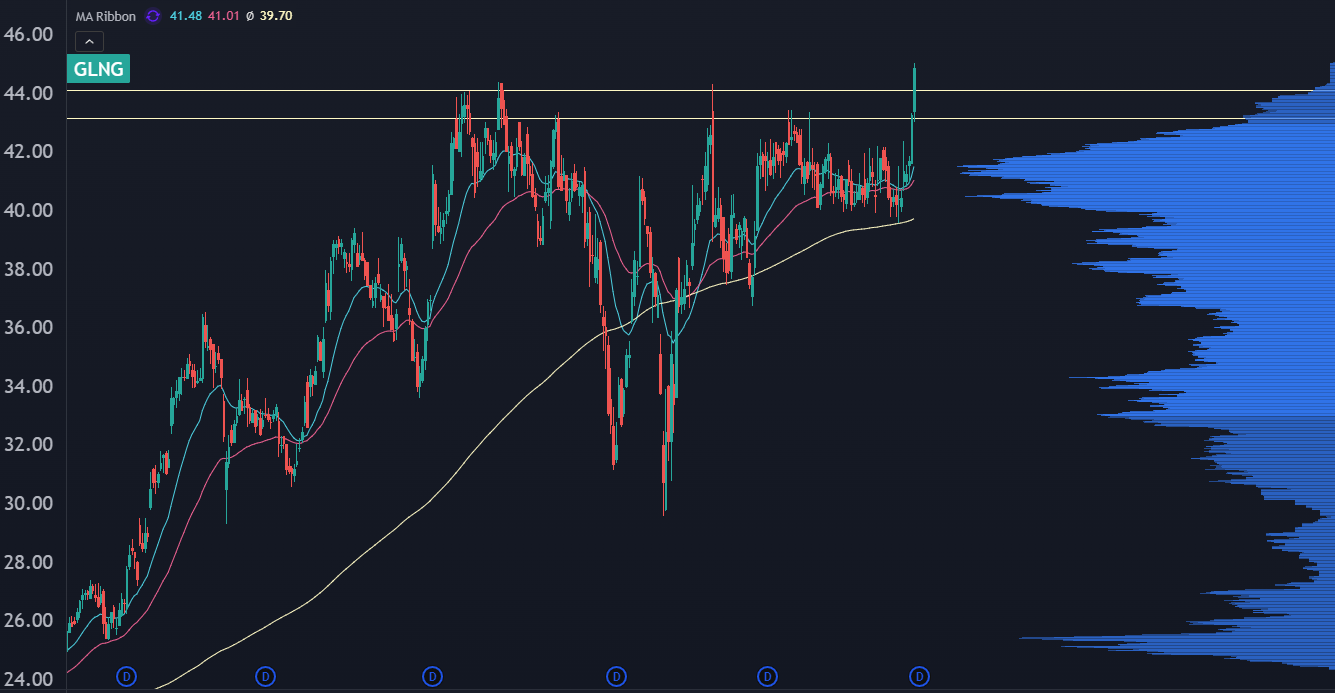
Task: Click the 28.00 price axis label
Action: click(28, 562)
